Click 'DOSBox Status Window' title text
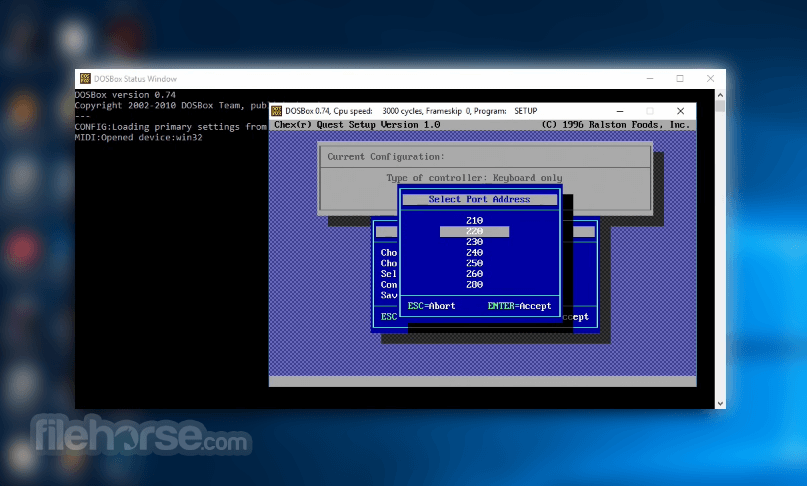 click(x=135, y=79)
